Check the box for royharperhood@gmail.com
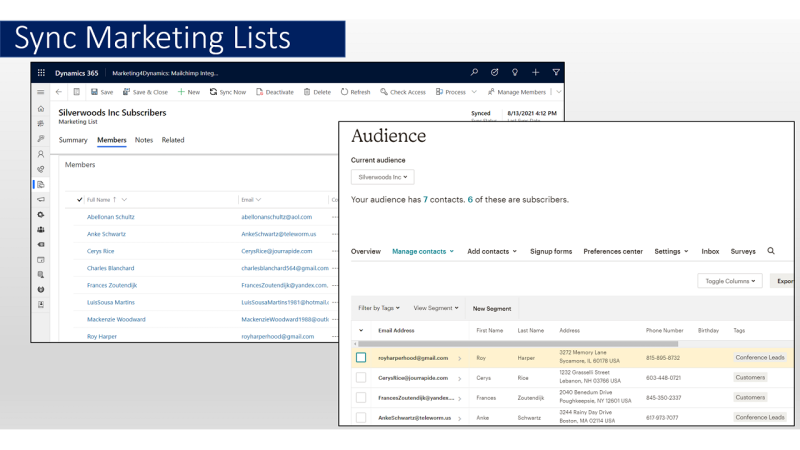This screenshot has height=450, width=800. (361, 357)
